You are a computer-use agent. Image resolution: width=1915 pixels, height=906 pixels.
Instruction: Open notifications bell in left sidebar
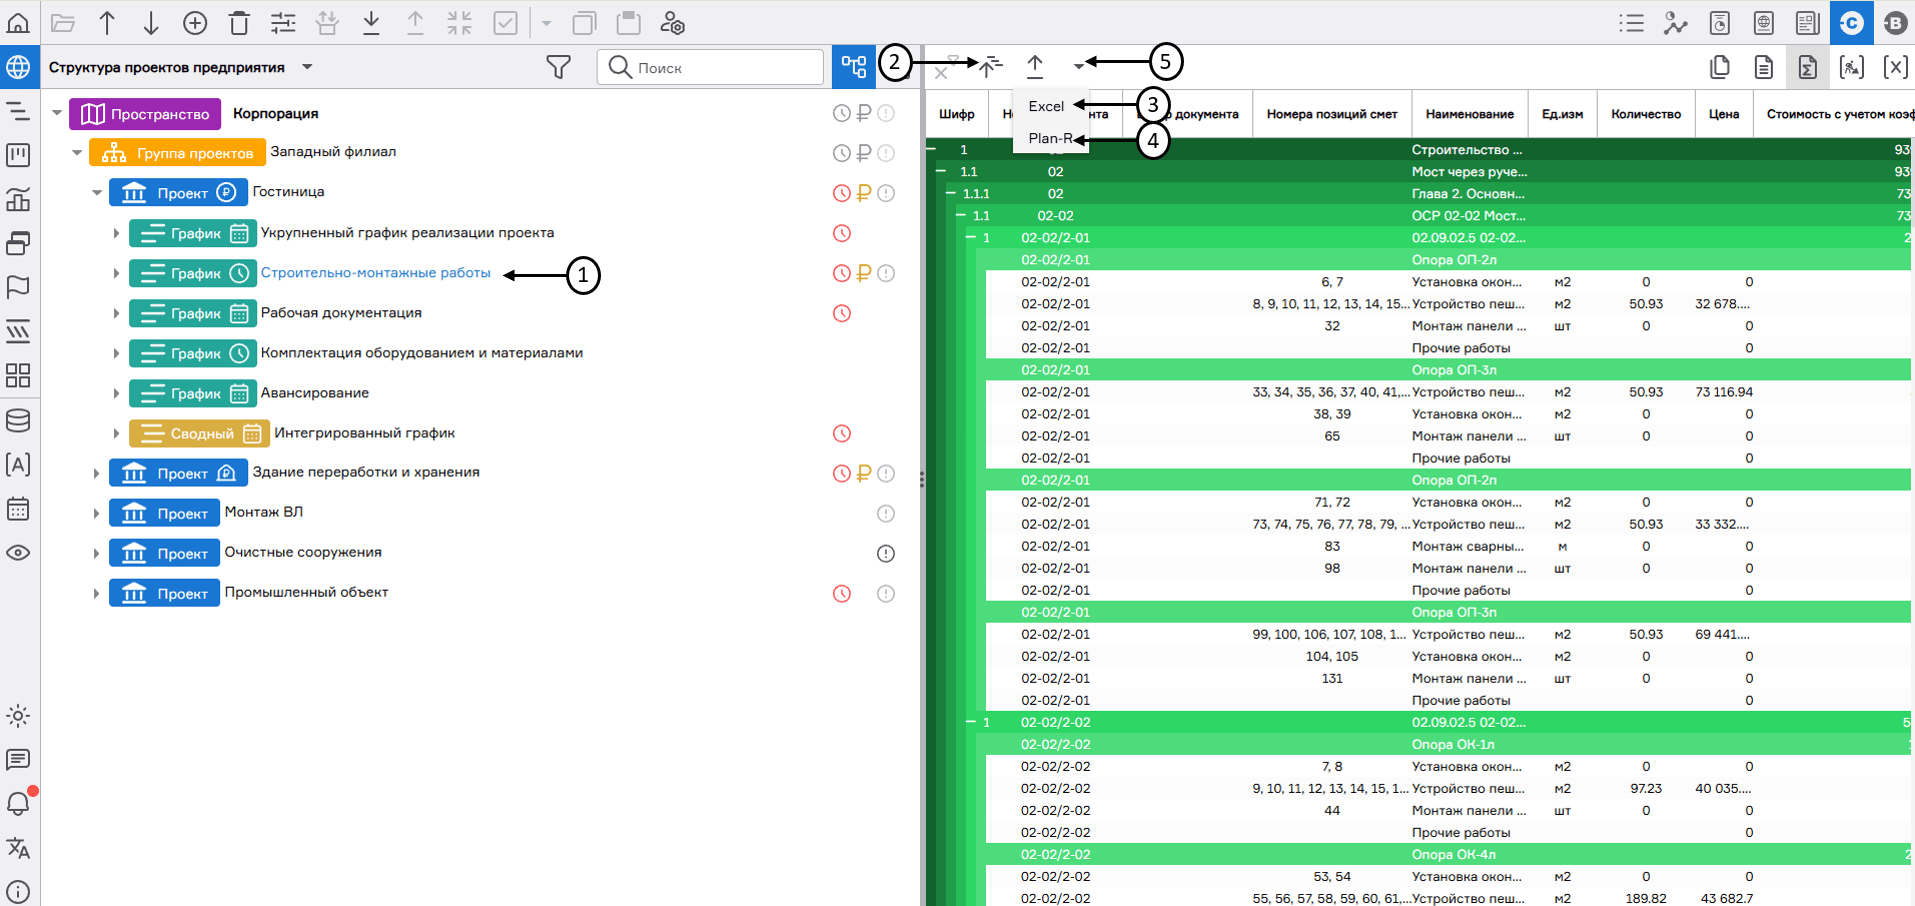pos(18,803)
